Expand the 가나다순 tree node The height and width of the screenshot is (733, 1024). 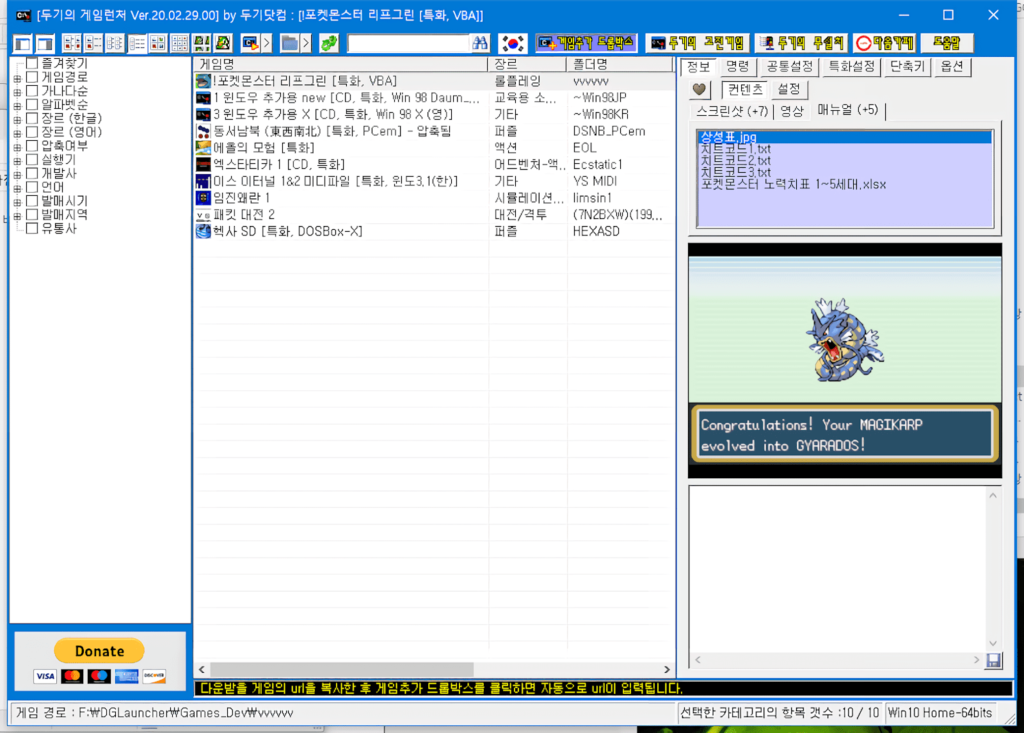18,92
